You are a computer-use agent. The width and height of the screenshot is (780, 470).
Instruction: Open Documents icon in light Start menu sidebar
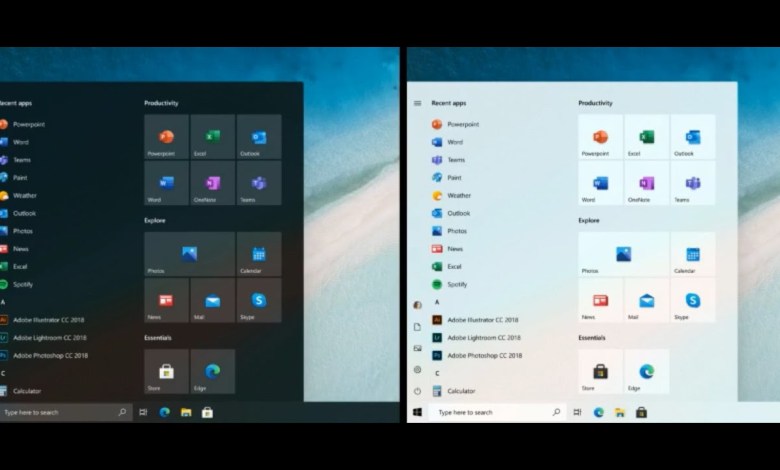pos(417,327)
